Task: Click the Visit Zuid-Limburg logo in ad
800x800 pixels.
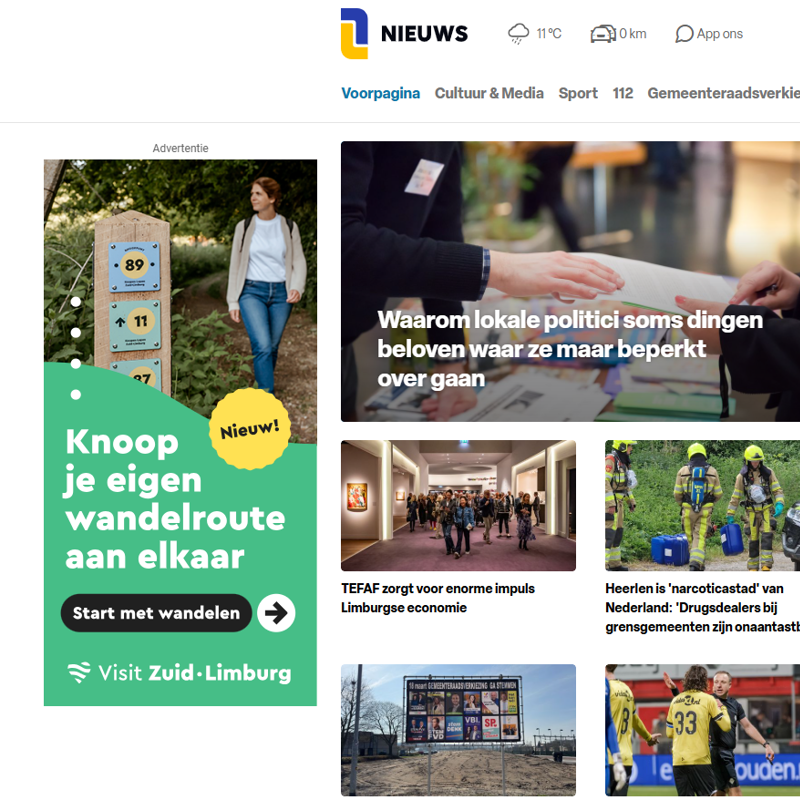Action: click(180, 673)
